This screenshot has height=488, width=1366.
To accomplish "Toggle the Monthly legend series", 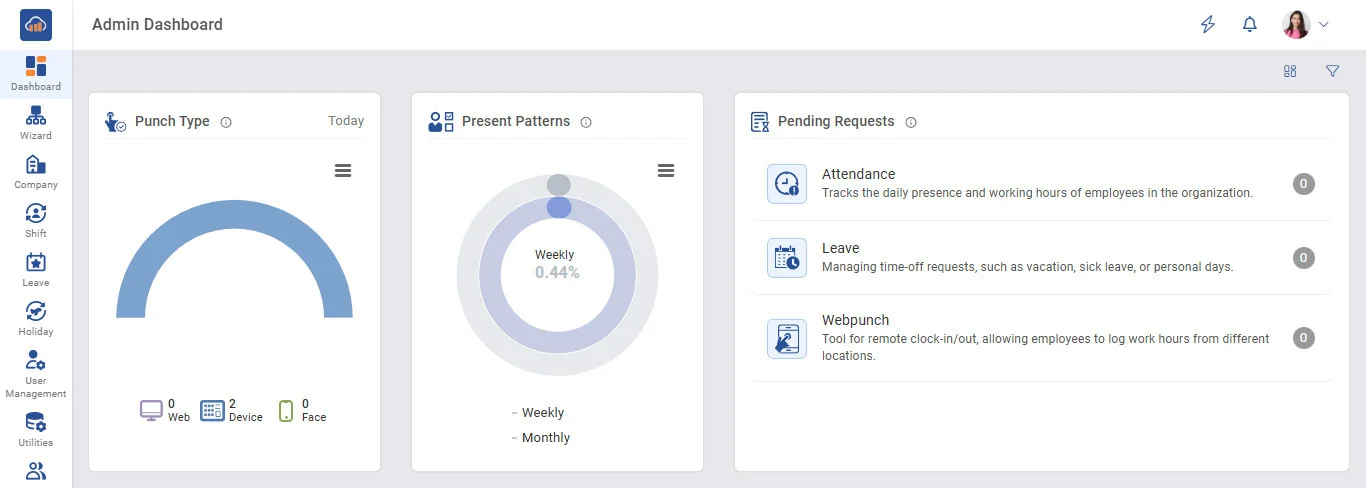I will tap(545, 438).
